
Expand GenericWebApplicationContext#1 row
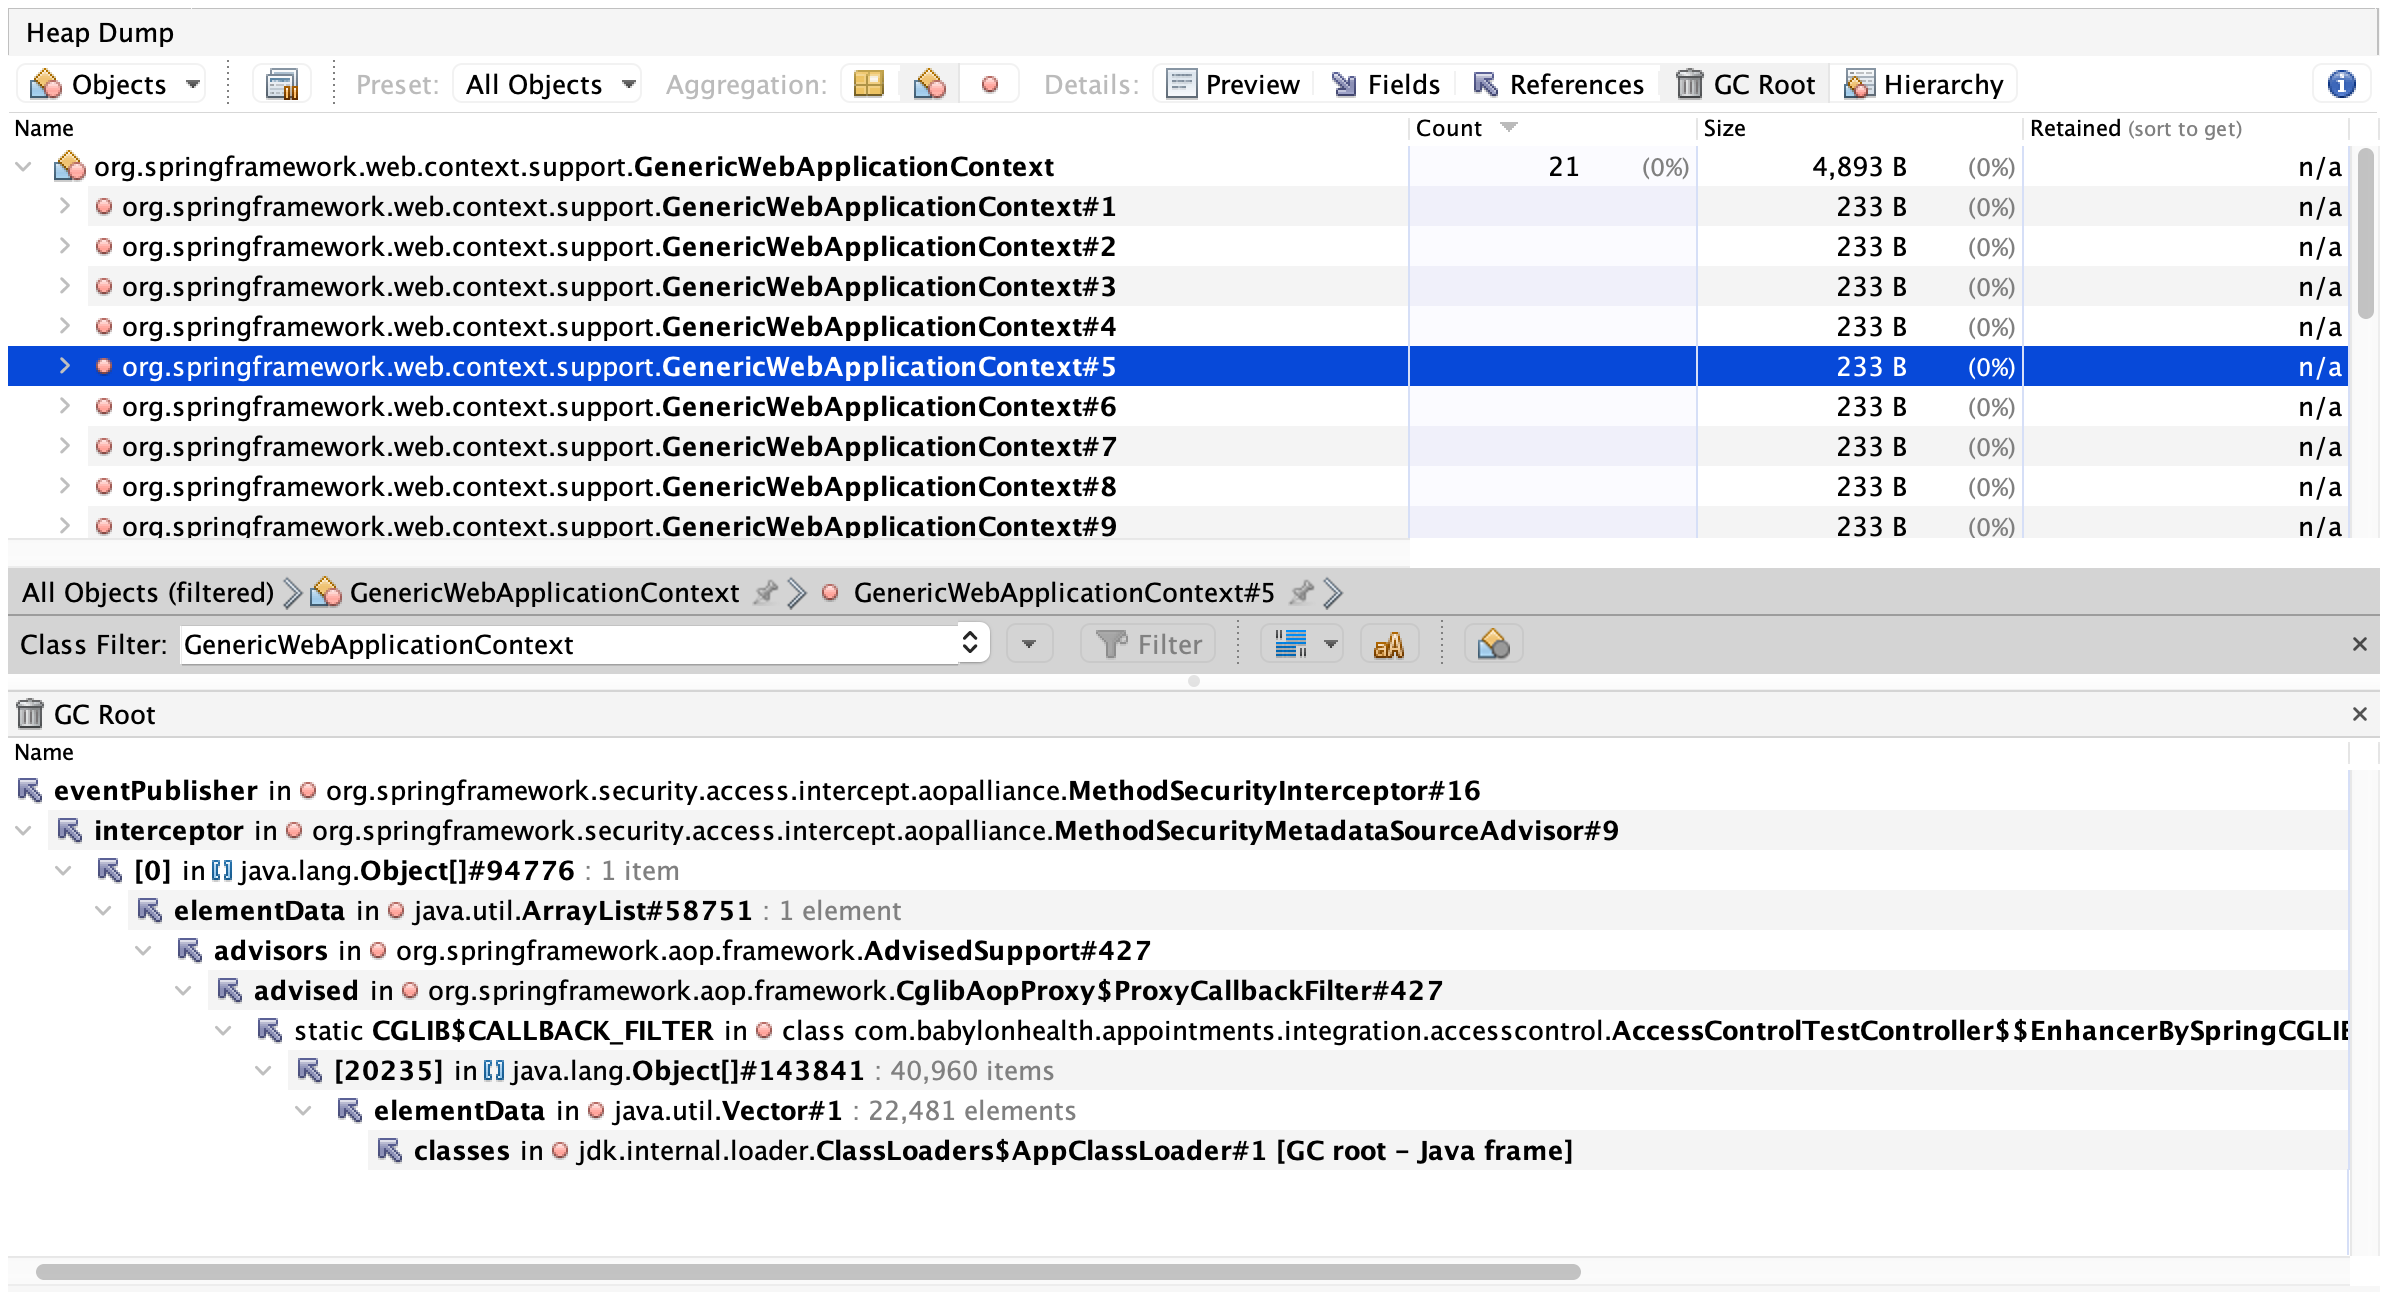[64, 206]
